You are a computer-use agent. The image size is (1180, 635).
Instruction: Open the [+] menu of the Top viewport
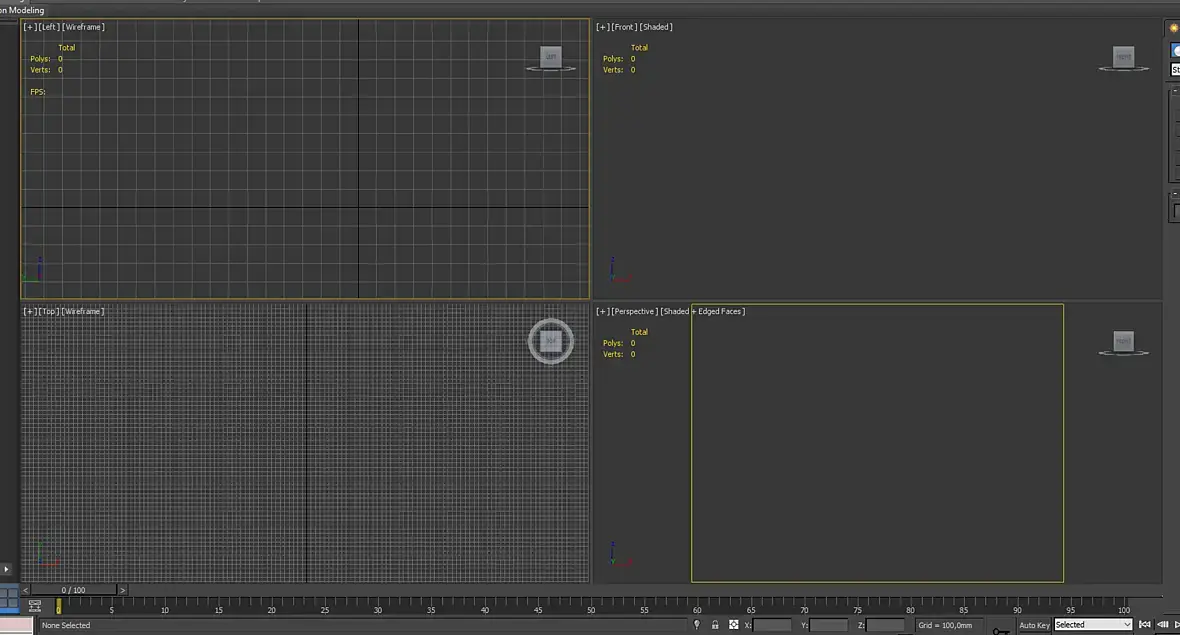click(x=30, y=311)
